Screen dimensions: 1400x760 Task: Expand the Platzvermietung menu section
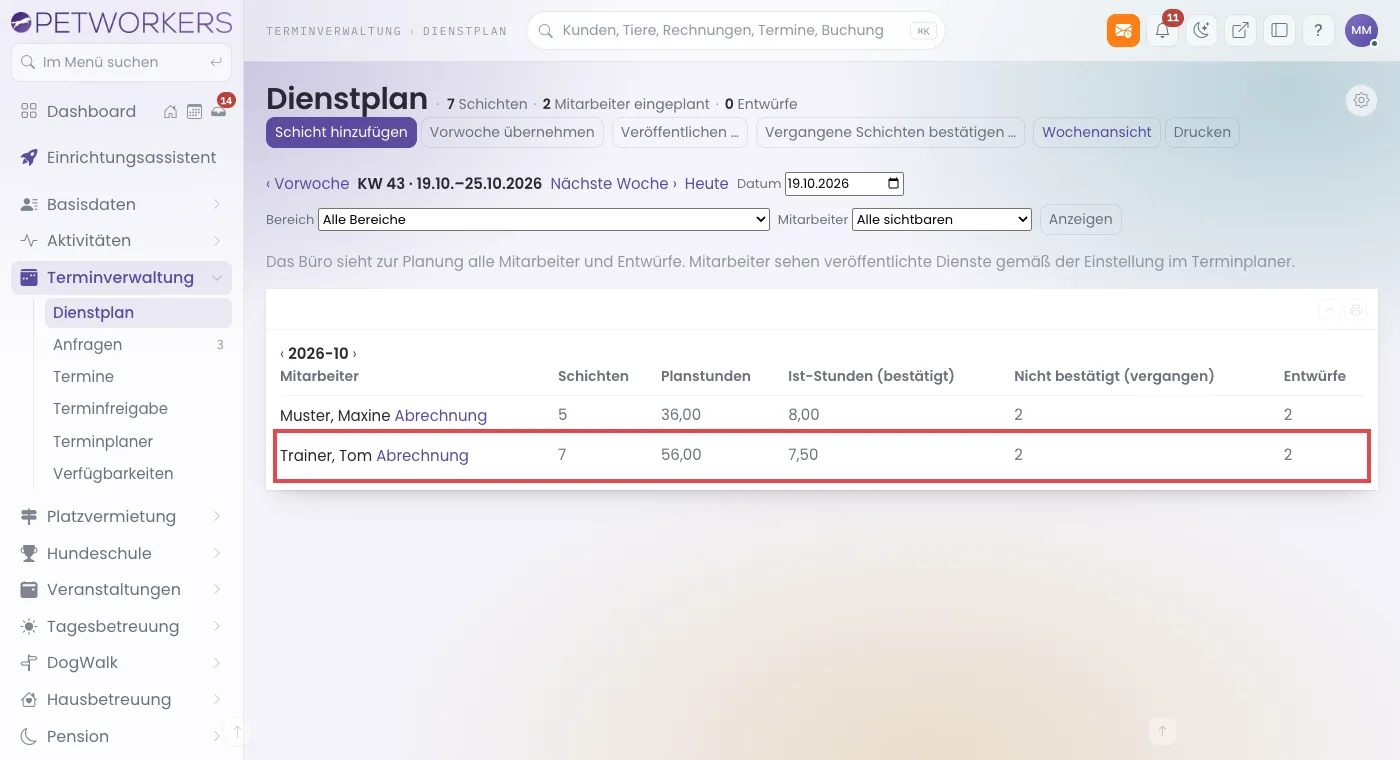(121, 516)
